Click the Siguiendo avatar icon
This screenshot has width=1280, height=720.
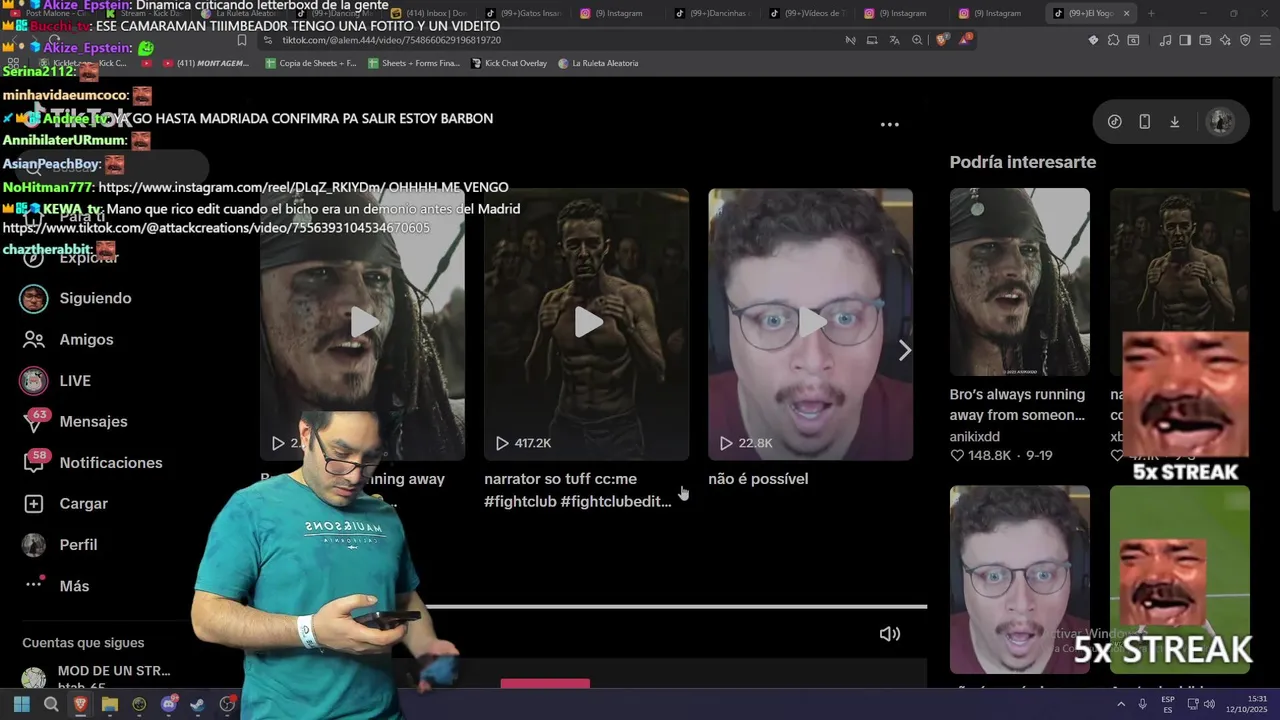tap(34, 298)
